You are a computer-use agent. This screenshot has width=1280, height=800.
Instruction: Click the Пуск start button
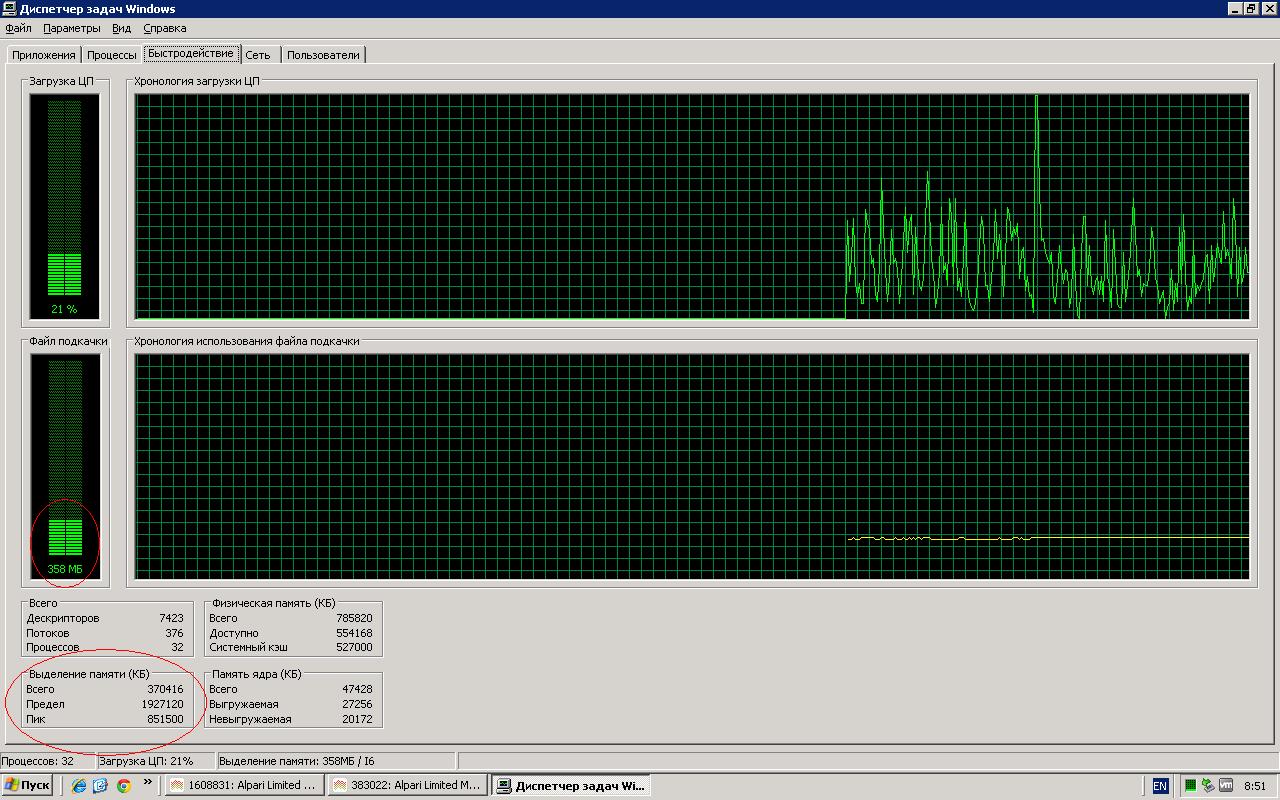(27, 786)
